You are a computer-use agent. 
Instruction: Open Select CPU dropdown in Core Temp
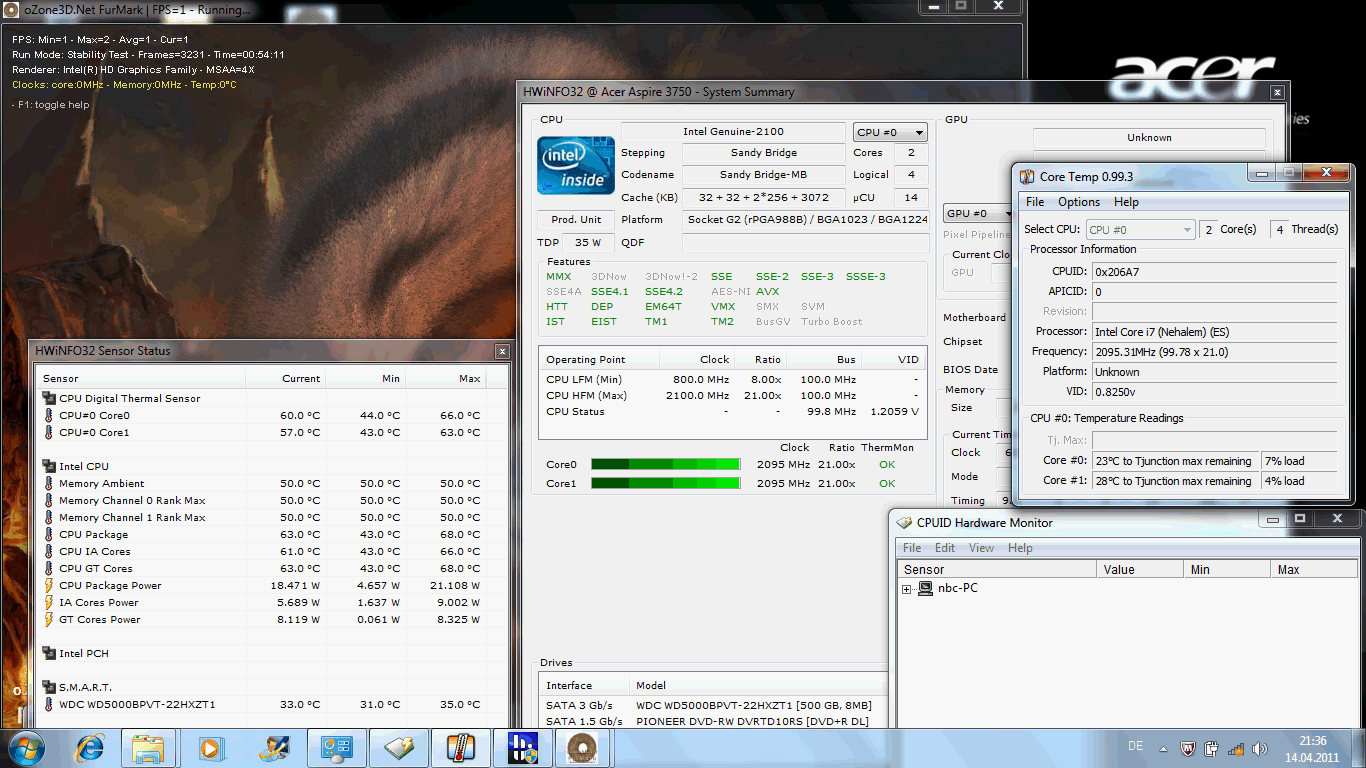[1140, 229]
